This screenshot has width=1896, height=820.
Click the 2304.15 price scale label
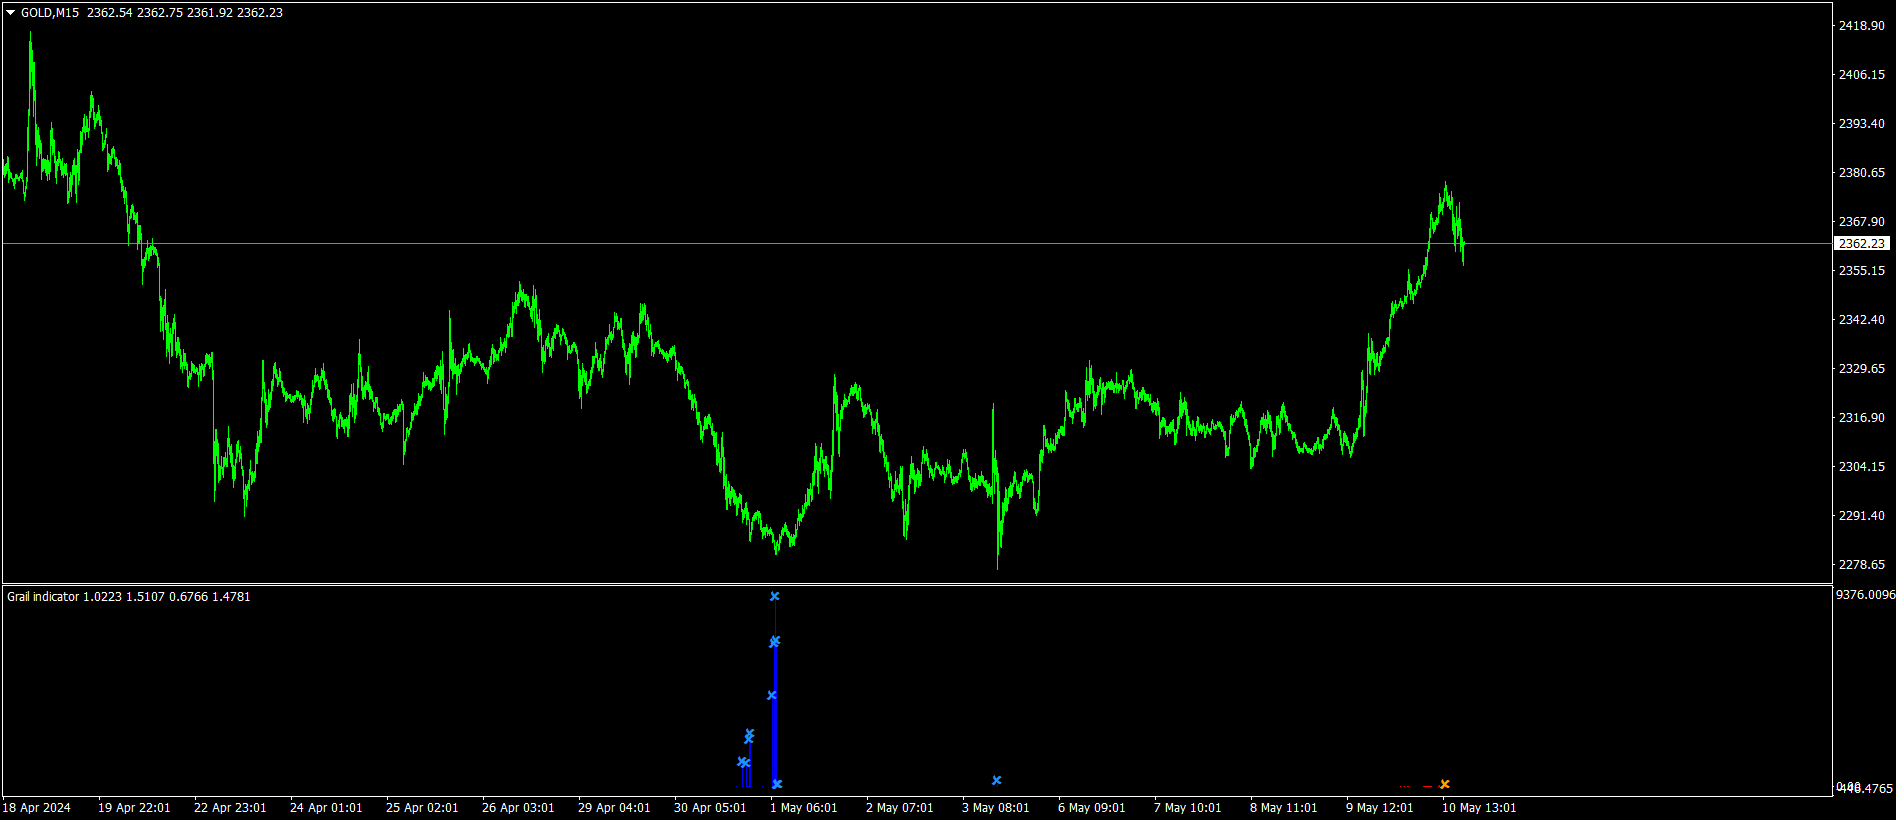1862,467
